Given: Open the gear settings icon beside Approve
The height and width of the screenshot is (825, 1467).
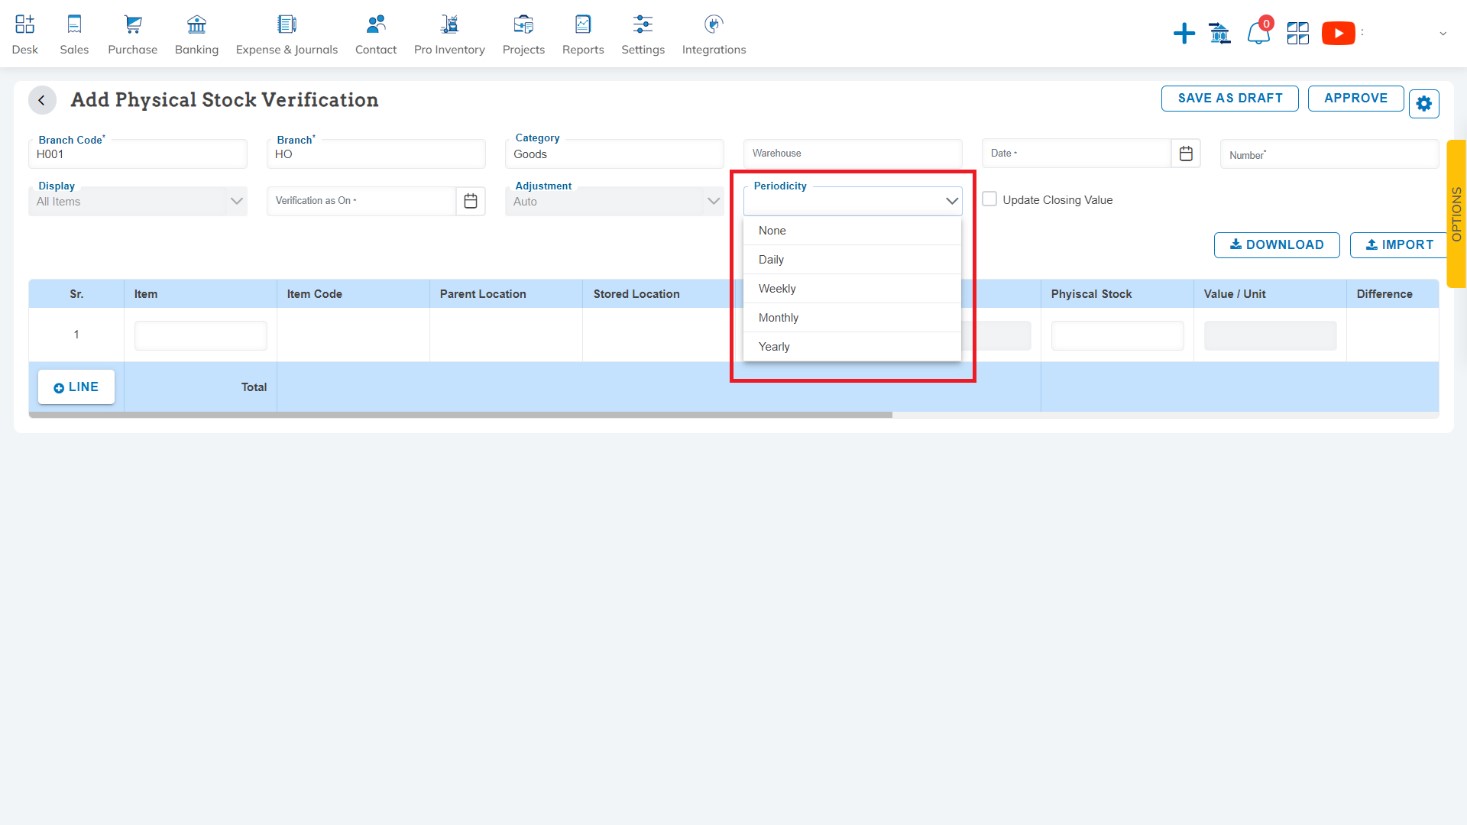Looking at the screenshot, I should (x=1424, y=103).
